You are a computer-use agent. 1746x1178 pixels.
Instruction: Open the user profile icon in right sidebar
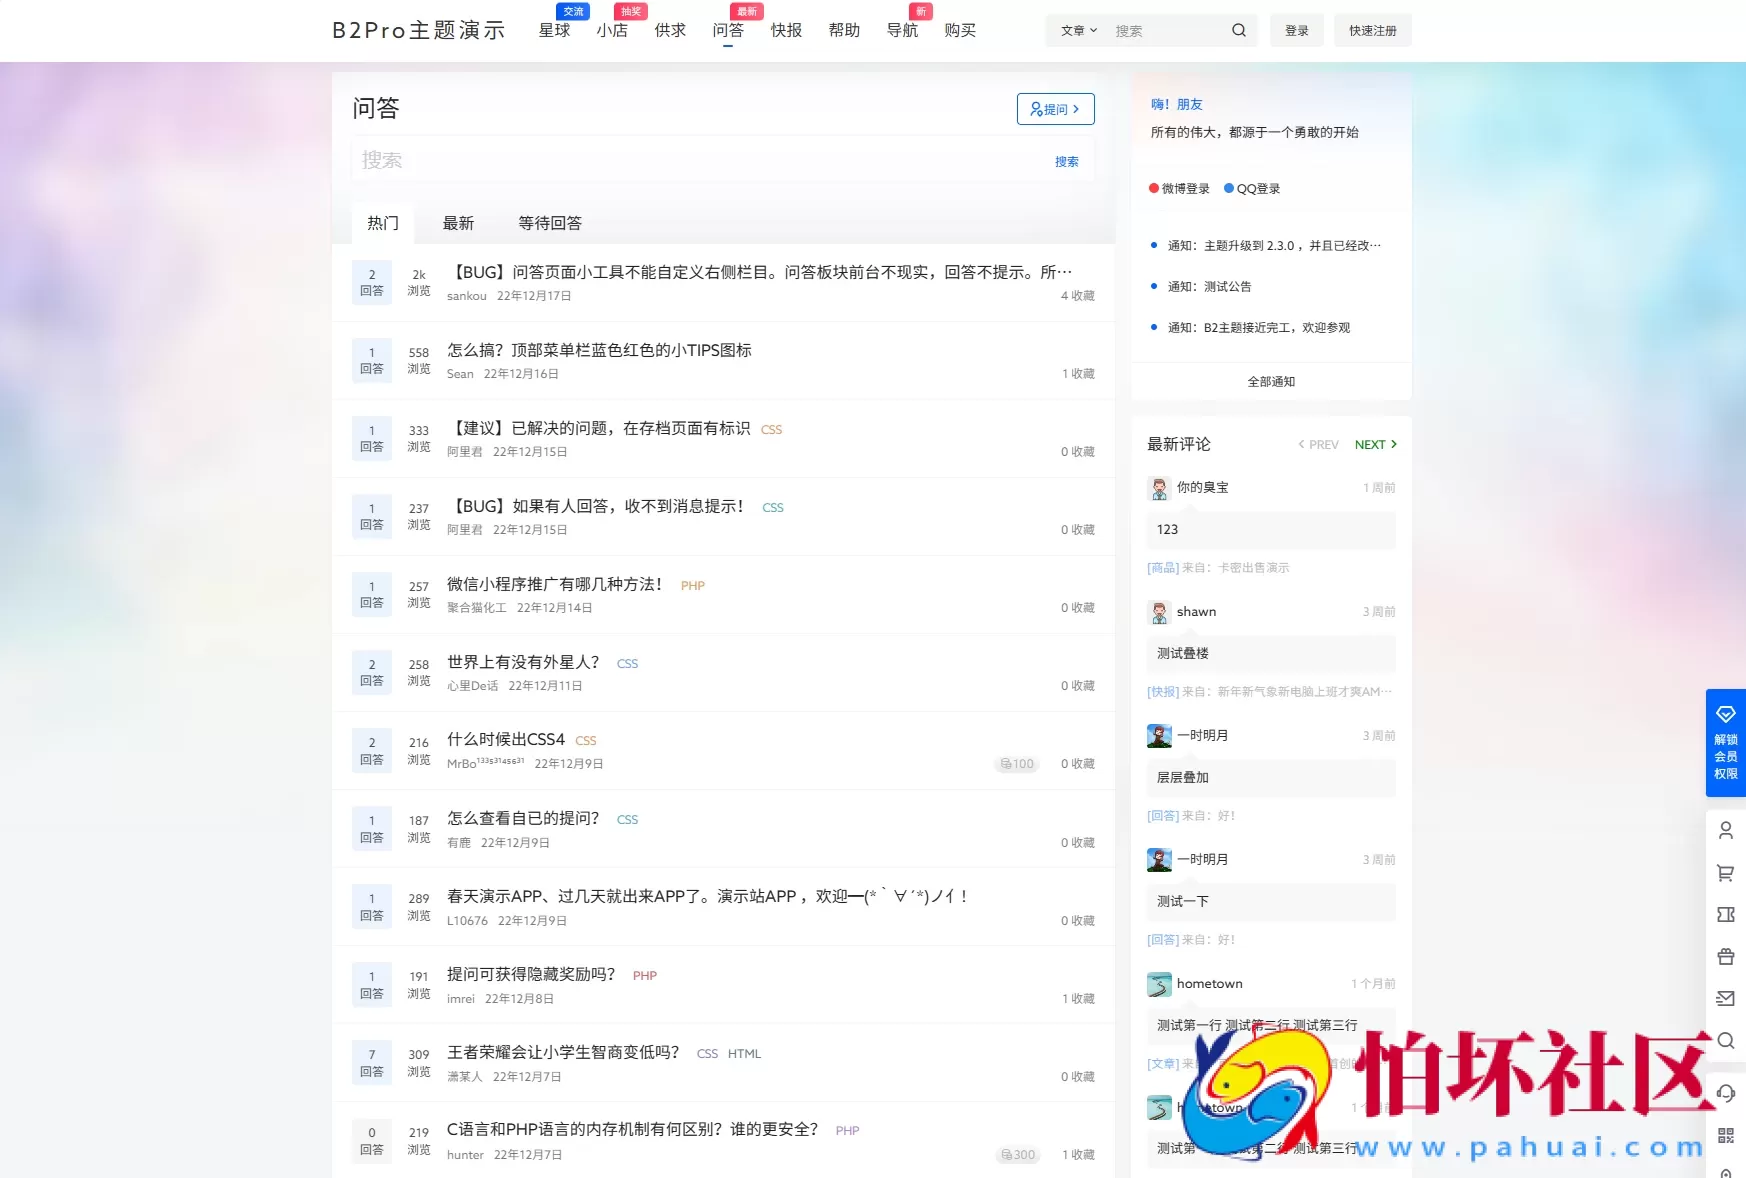pos(1725,830)
